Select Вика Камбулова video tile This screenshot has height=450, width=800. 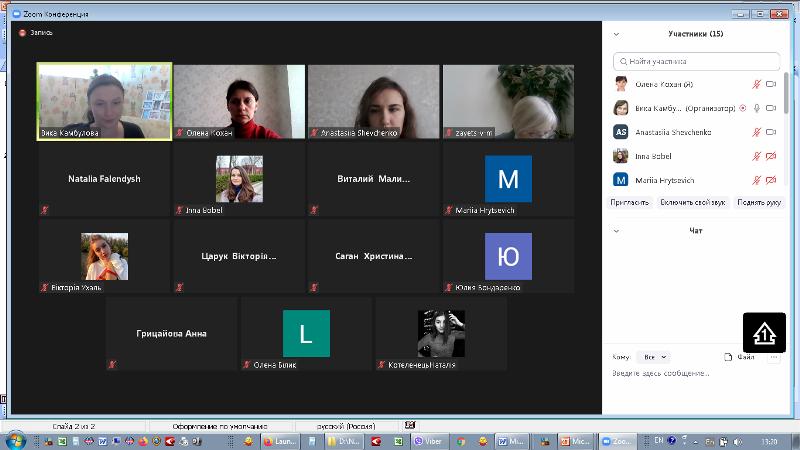pyautogui.click(x=105, y=102)
